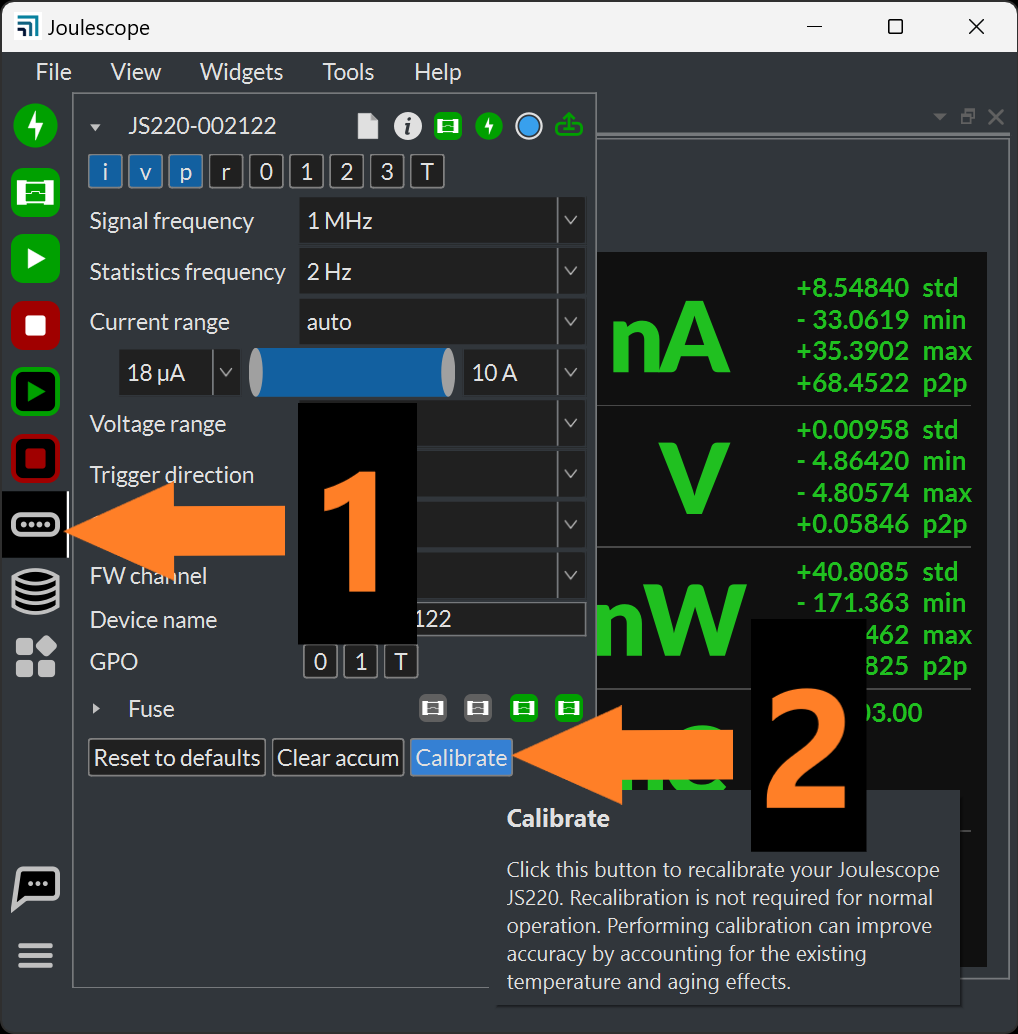Click the last green Fuse icon

(x=569, y=708)
